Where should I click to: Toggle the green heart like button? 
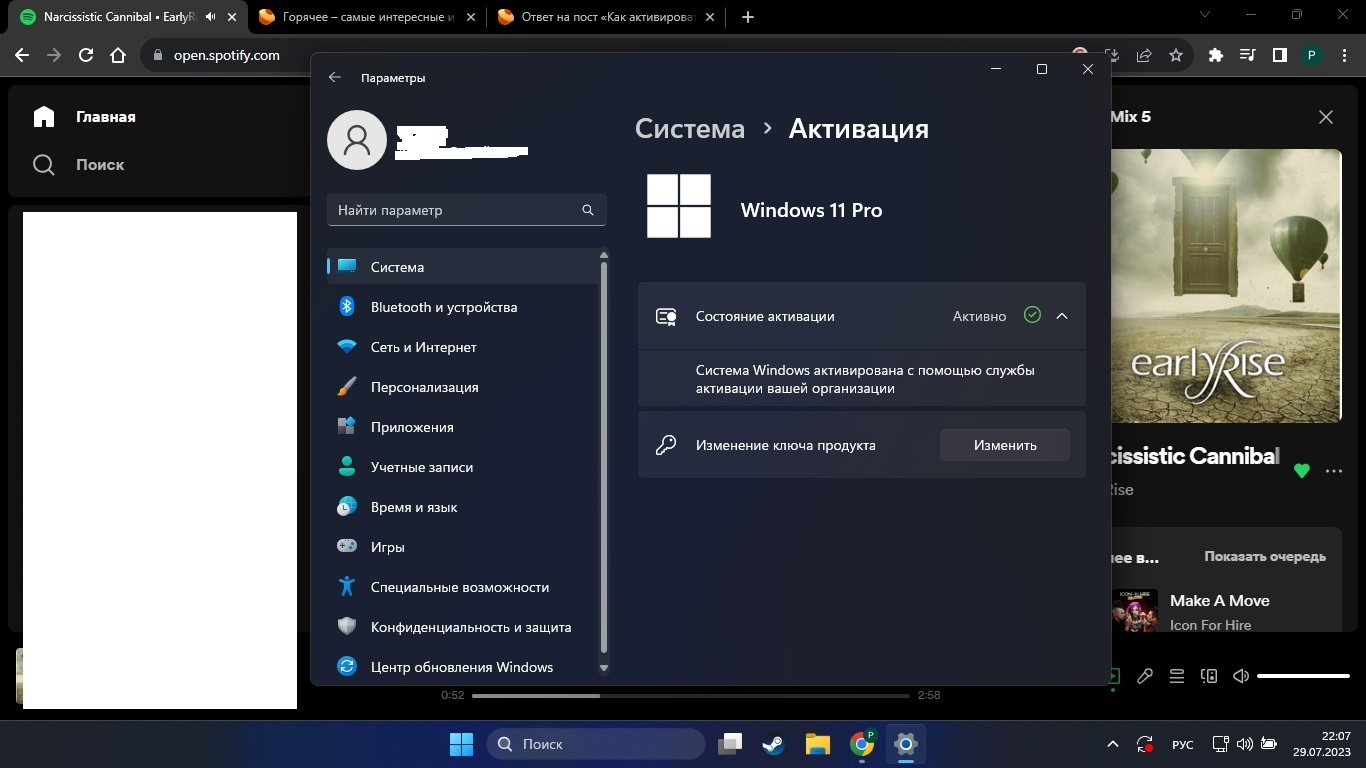point(1302,471)
